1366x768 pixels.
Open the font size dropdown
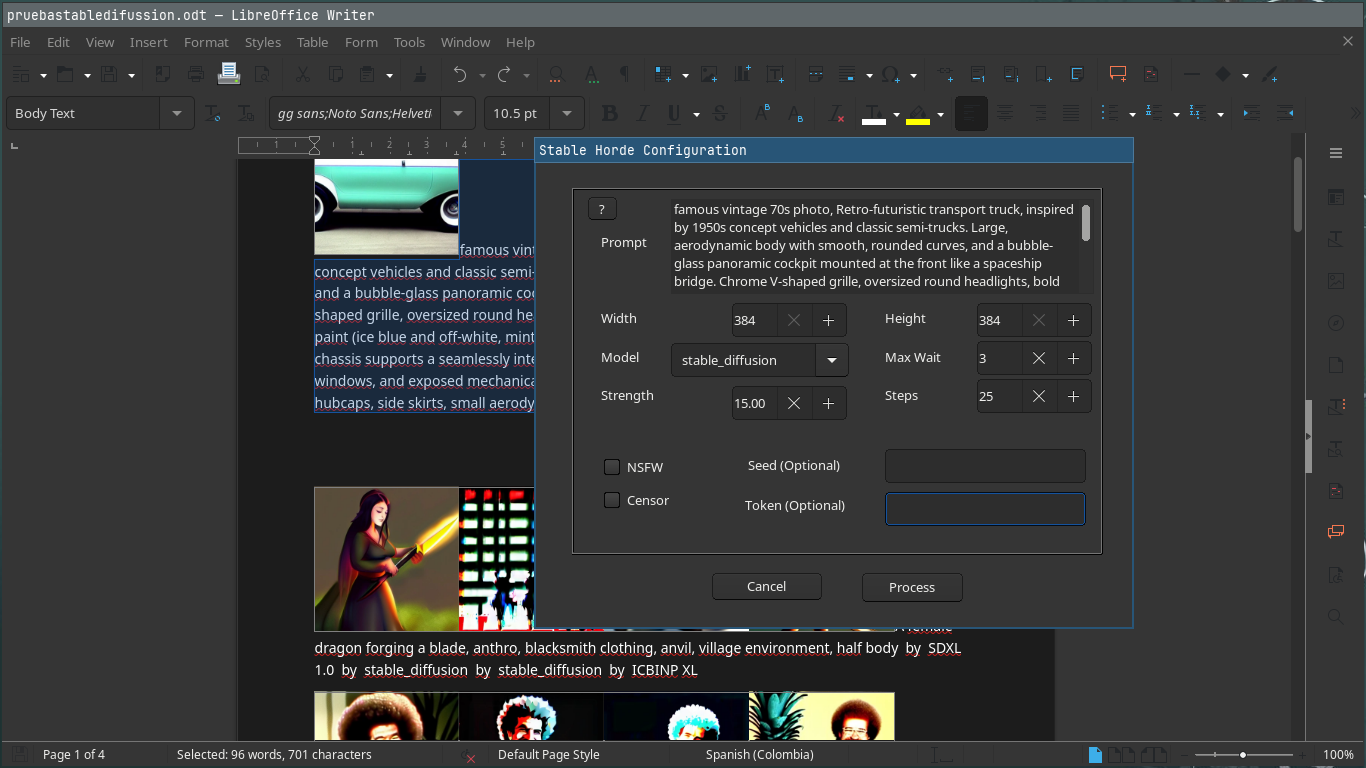(565, 113)
